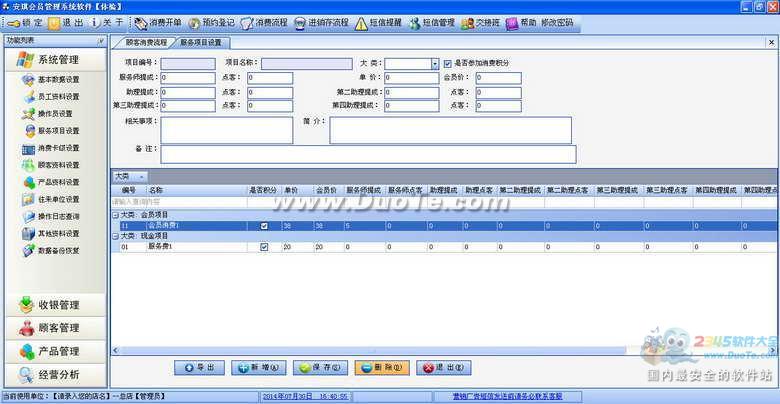This screenshot has width=780, height=404.
Task: Expand the 顾客管理 sidebar group
Action: [56, 328]
